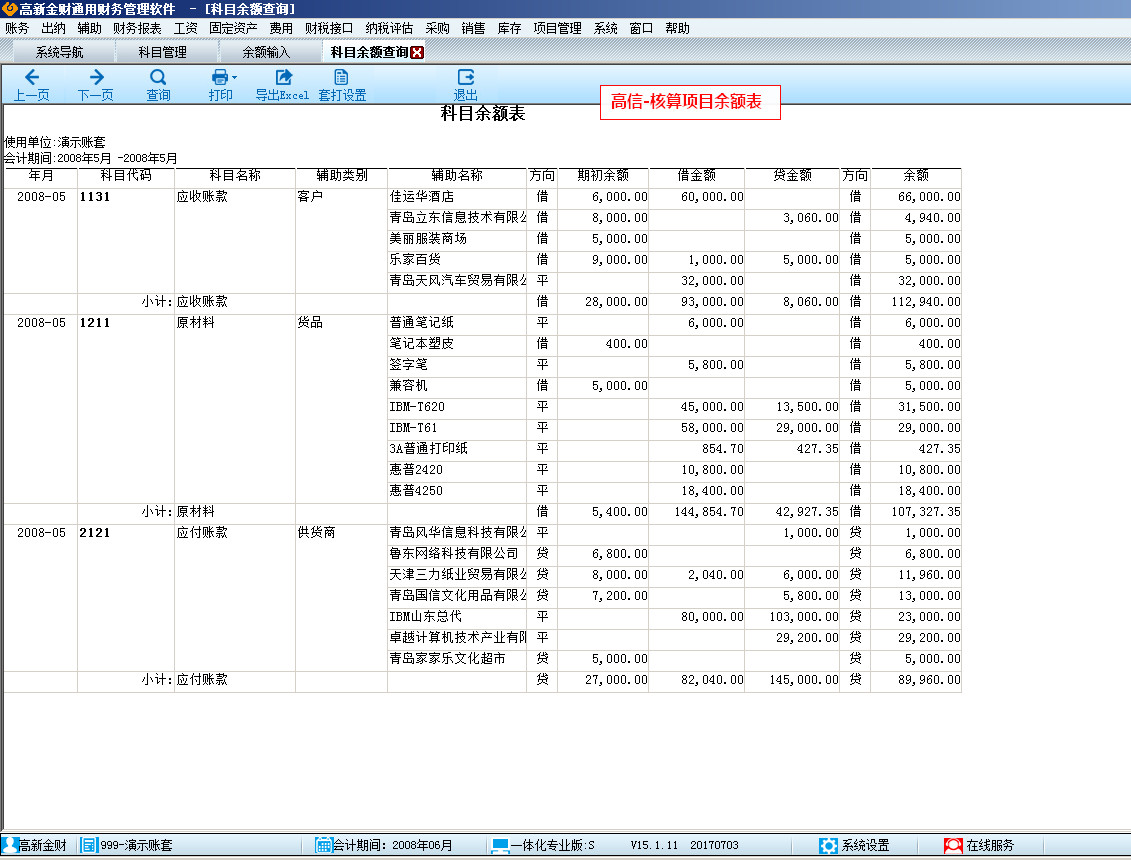Open the 查询 search magnifier icon
Image resolution: width=1131 pixels, height=860 pixels.
tap(158, 78)
